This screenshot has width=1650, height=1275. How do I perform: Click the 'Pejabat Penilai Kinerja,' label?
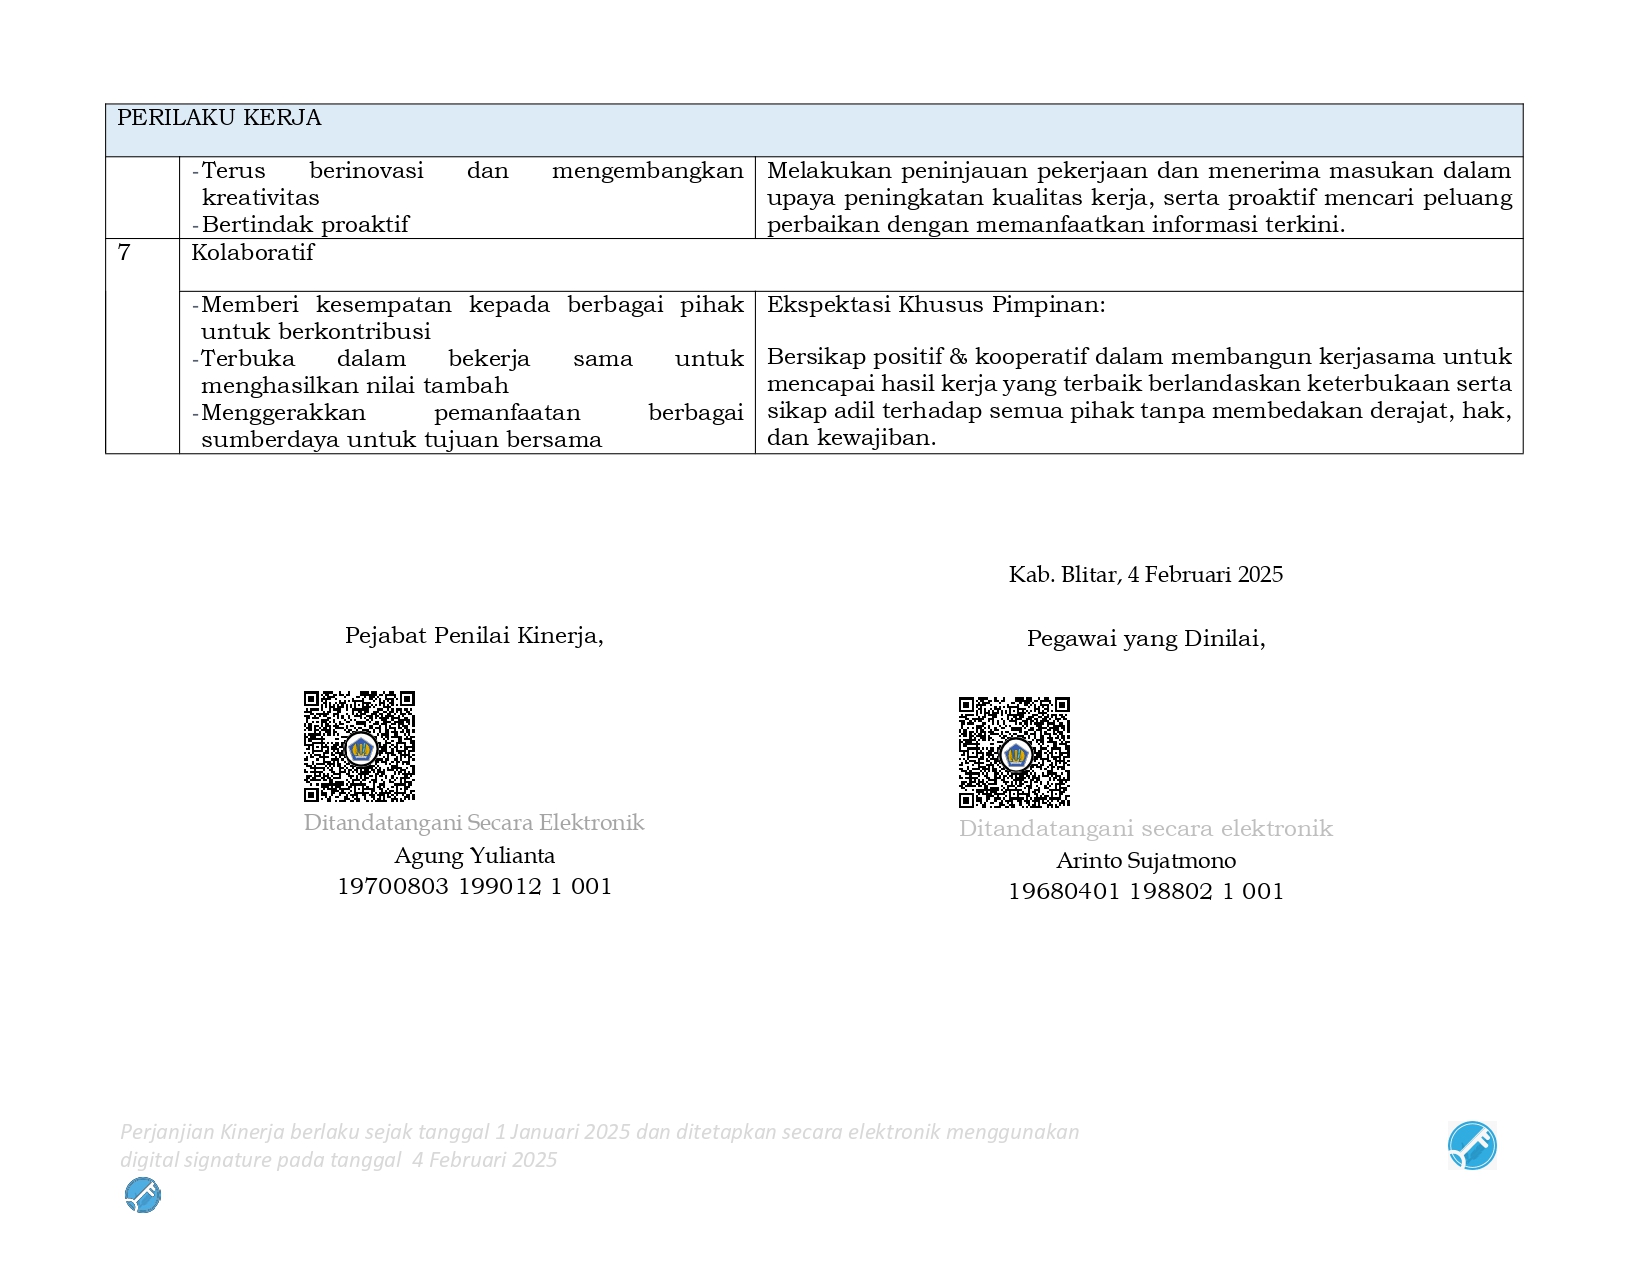(474, 636)
